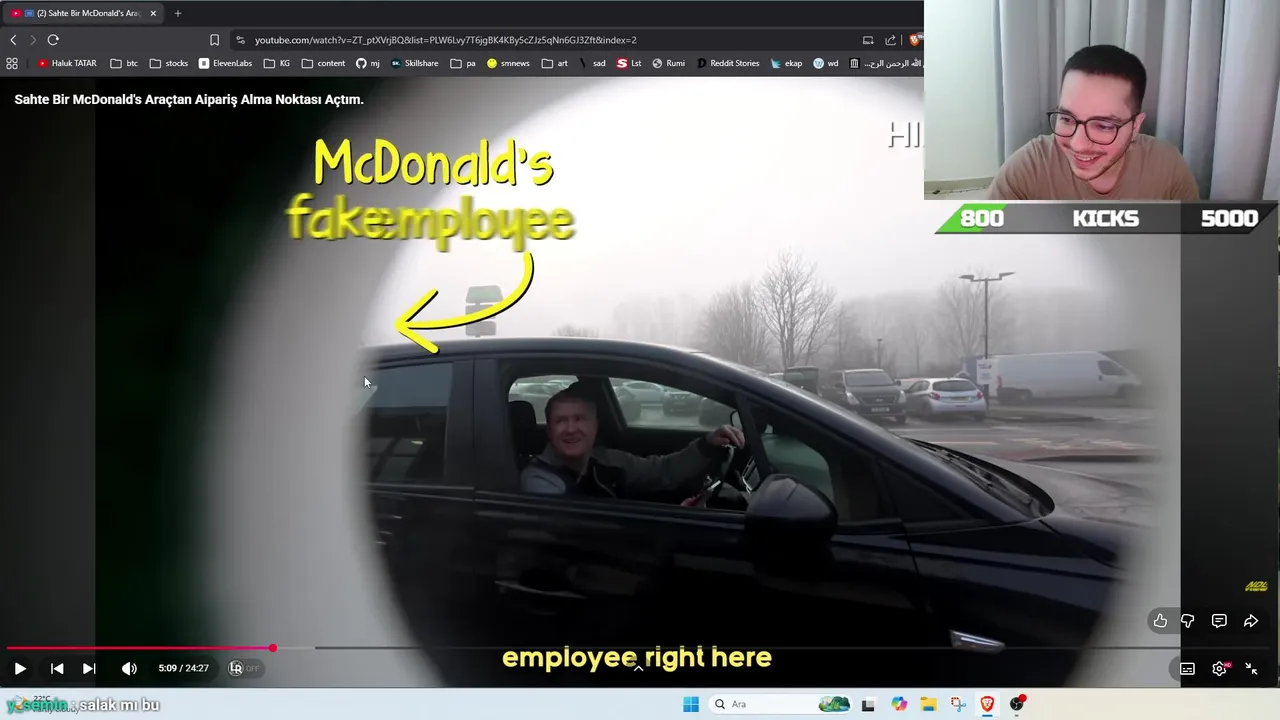Open Haluk TATAR bookmark
Viewport: 1280px width, 720px height.
[x=67, y=63]
